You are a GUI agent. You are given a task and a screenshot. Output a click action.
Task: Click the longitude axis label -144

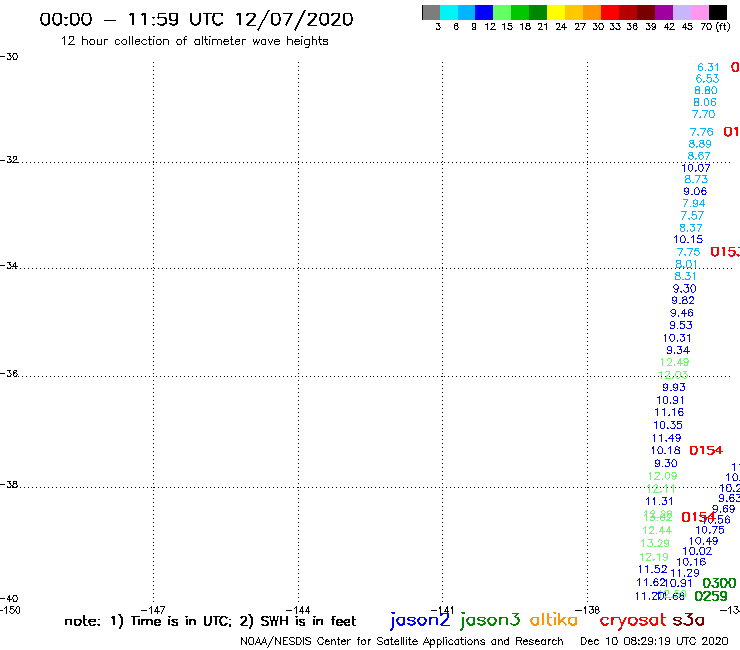(298, 610)
